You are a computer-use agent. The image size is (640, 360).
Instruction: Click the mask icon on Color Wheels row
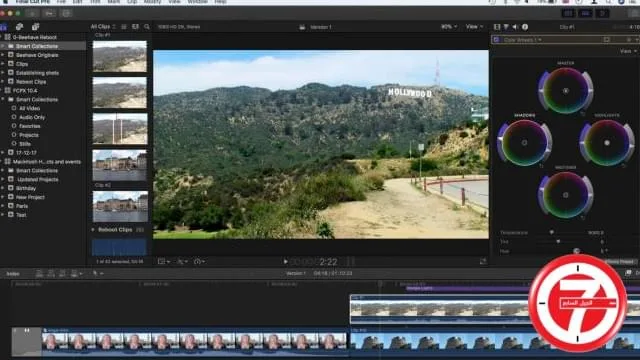607,40
